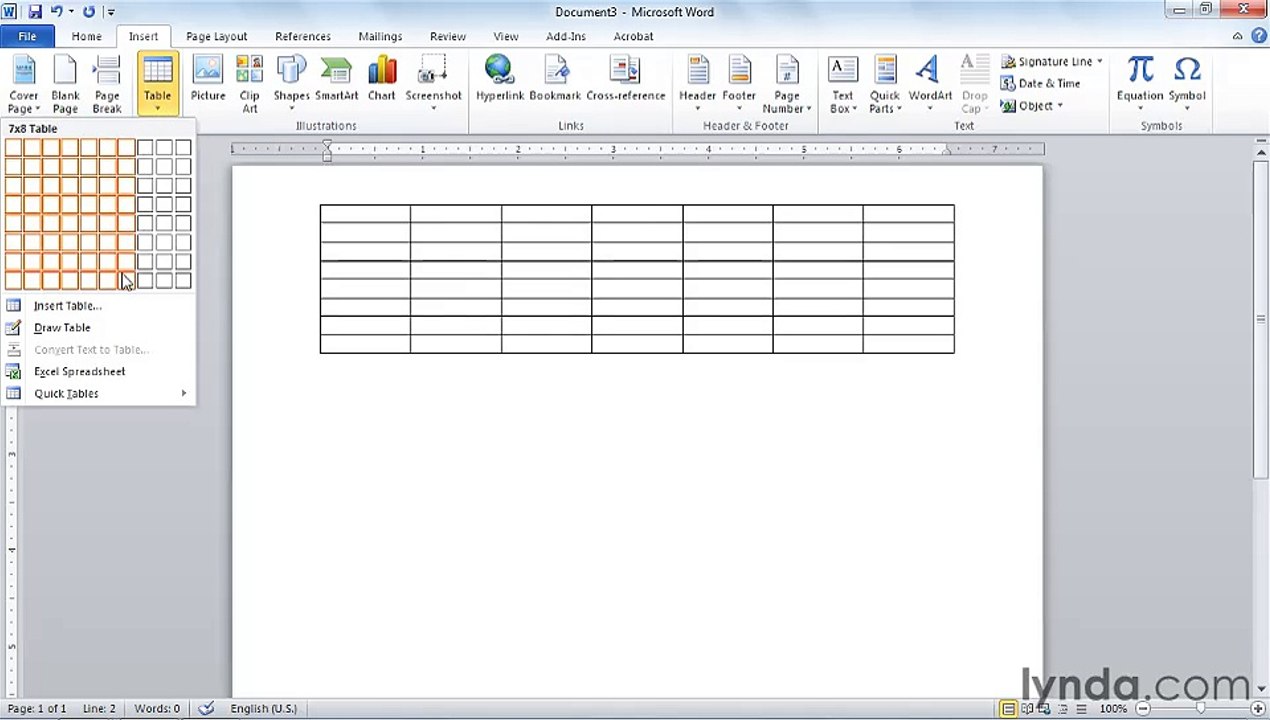Insert a Blank Page
1270x720 pixels.
[x=65, y=85]
